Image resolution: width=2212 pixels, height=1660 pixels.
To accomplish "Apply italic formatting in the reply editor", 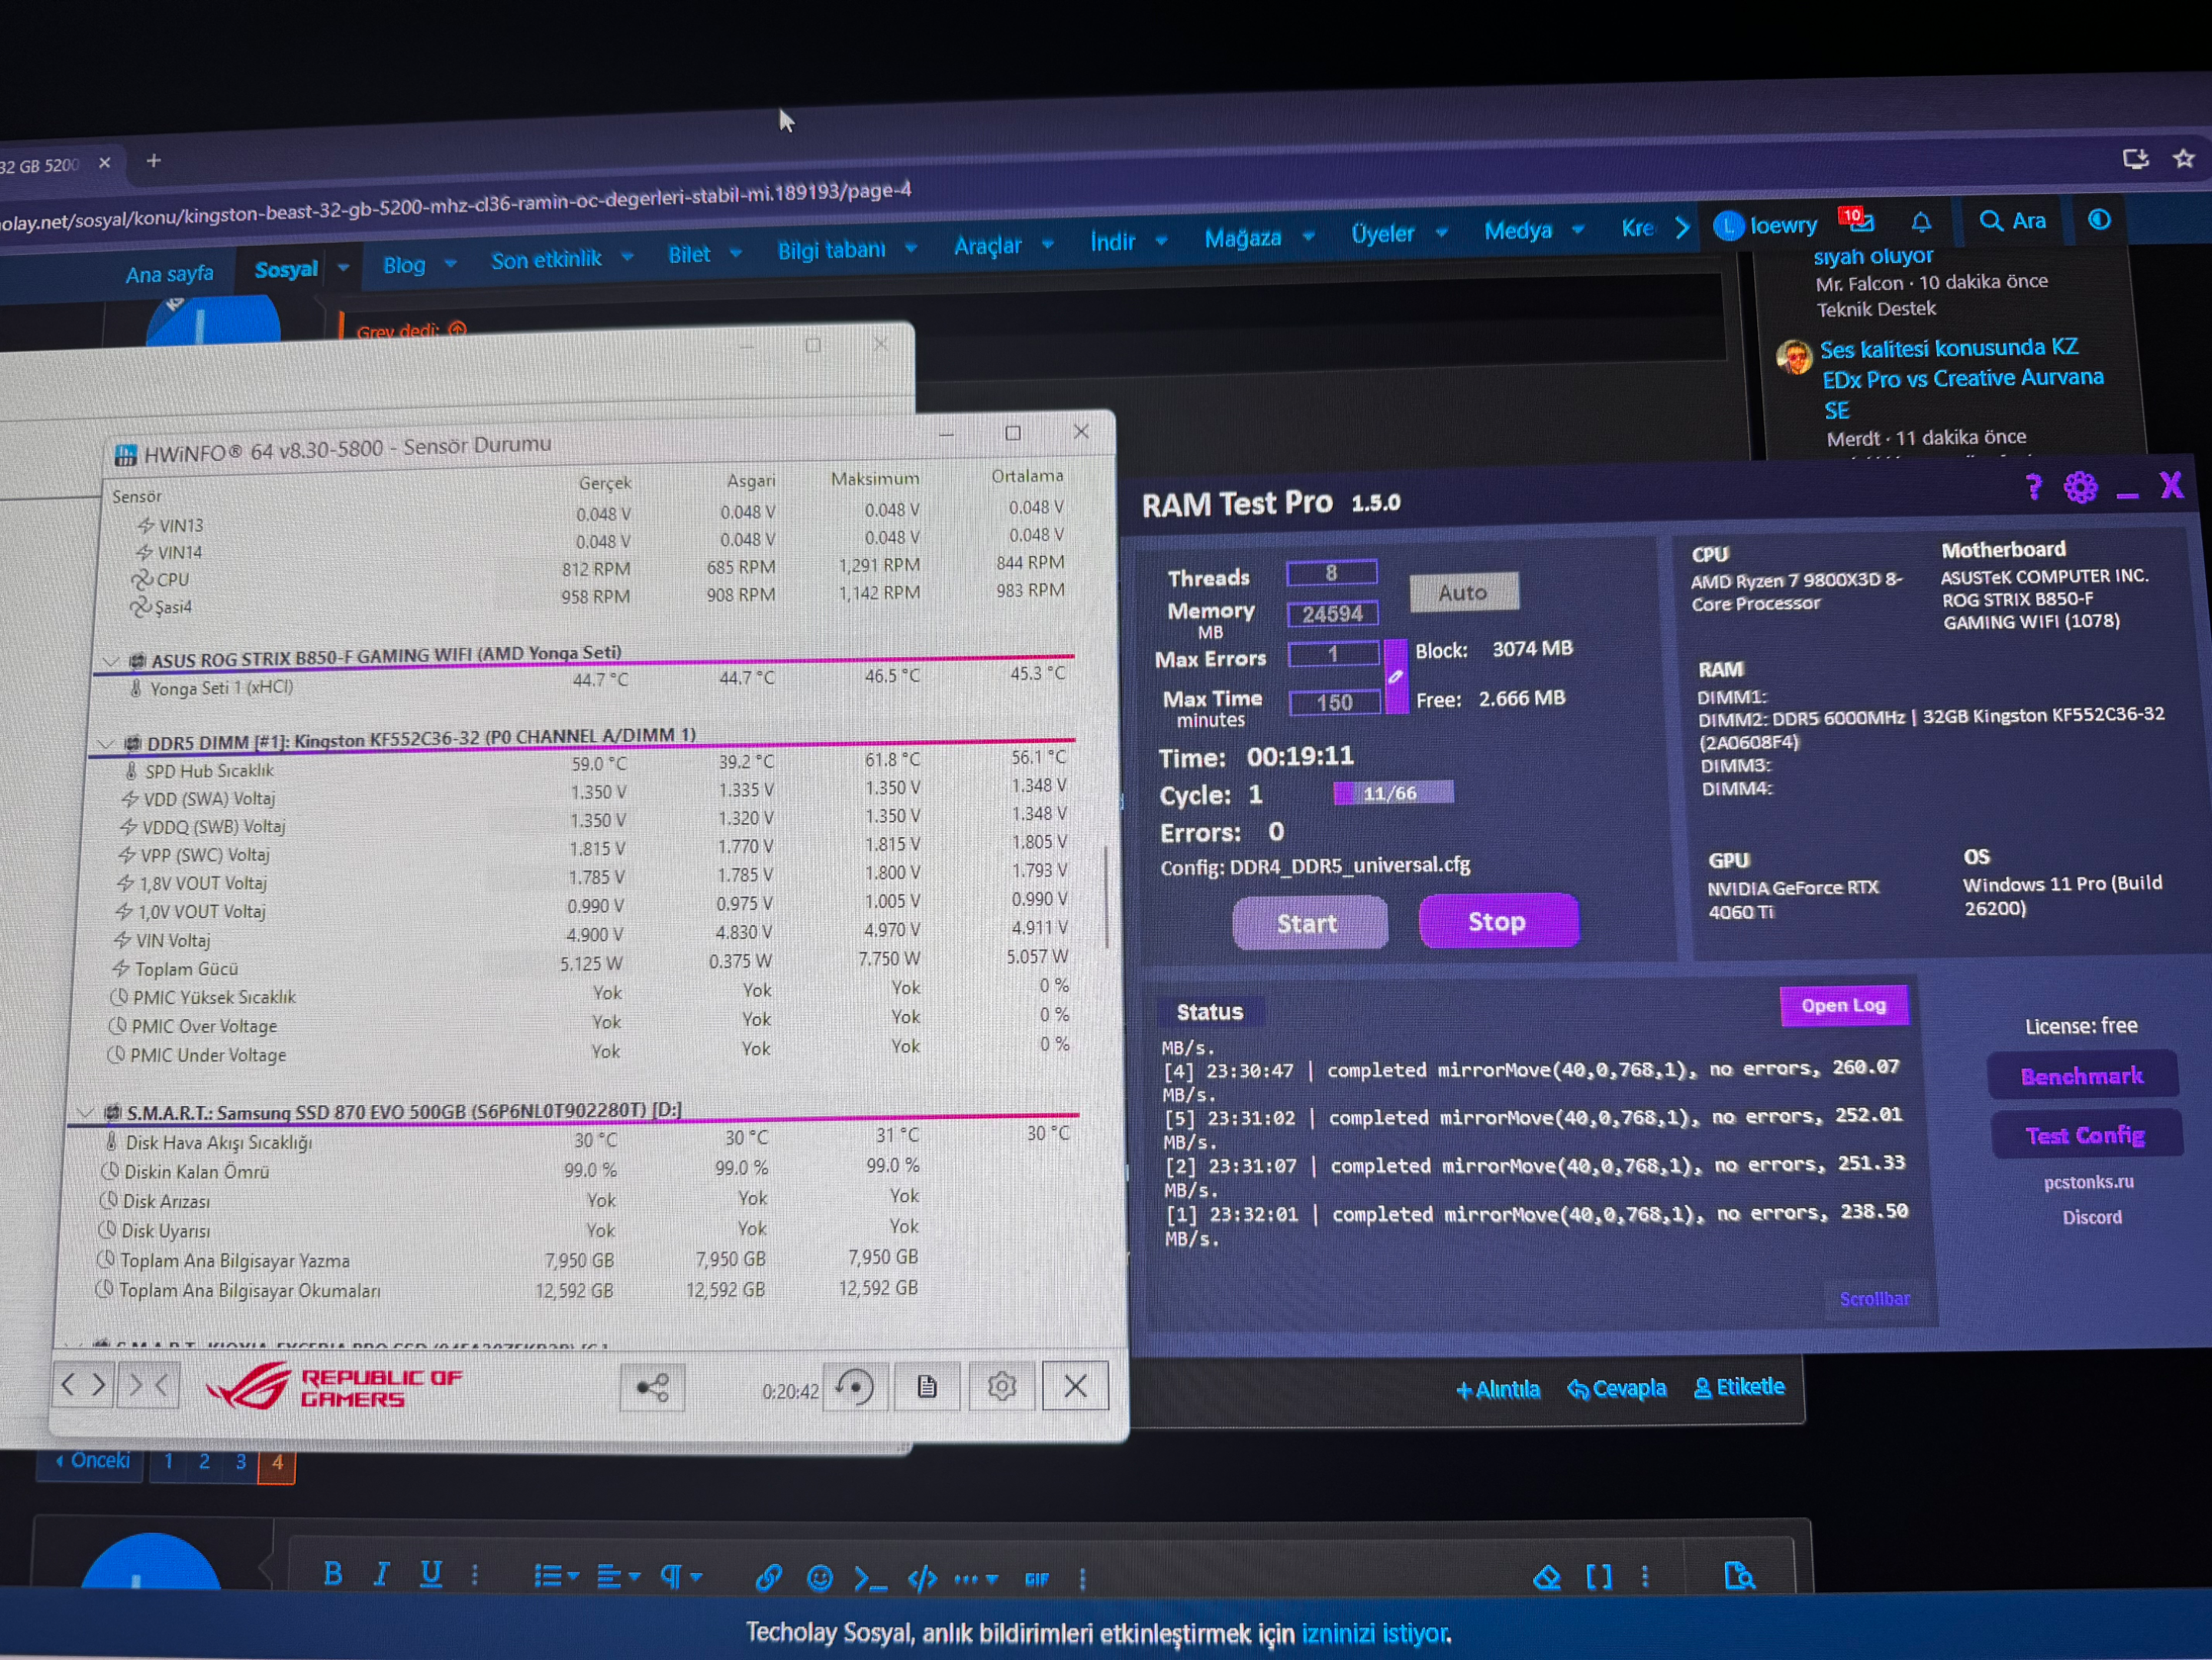I will [381, 1574].
